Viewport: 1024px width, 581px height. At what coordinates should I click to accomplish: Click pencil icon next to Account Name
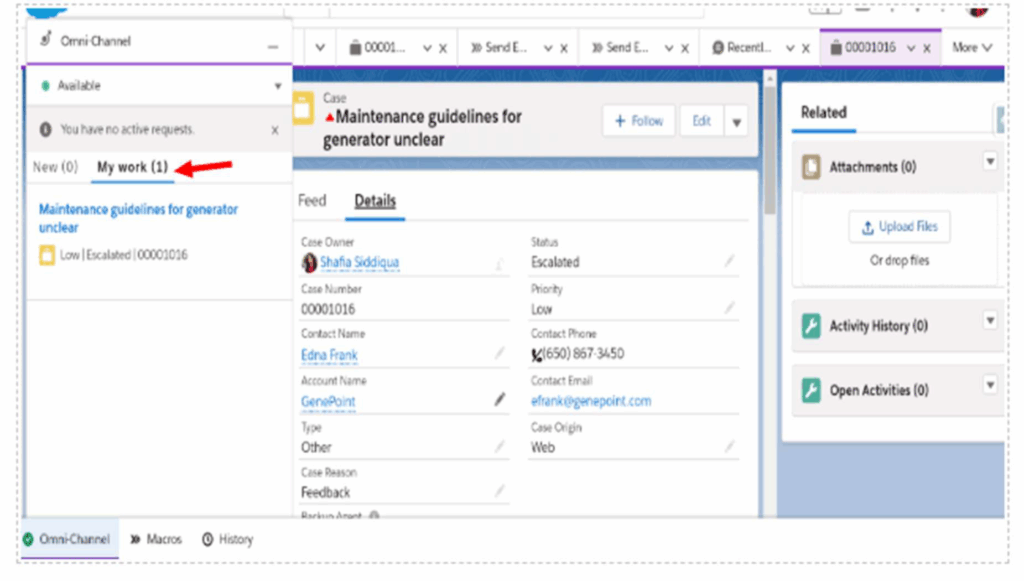[x=500, y=400]
